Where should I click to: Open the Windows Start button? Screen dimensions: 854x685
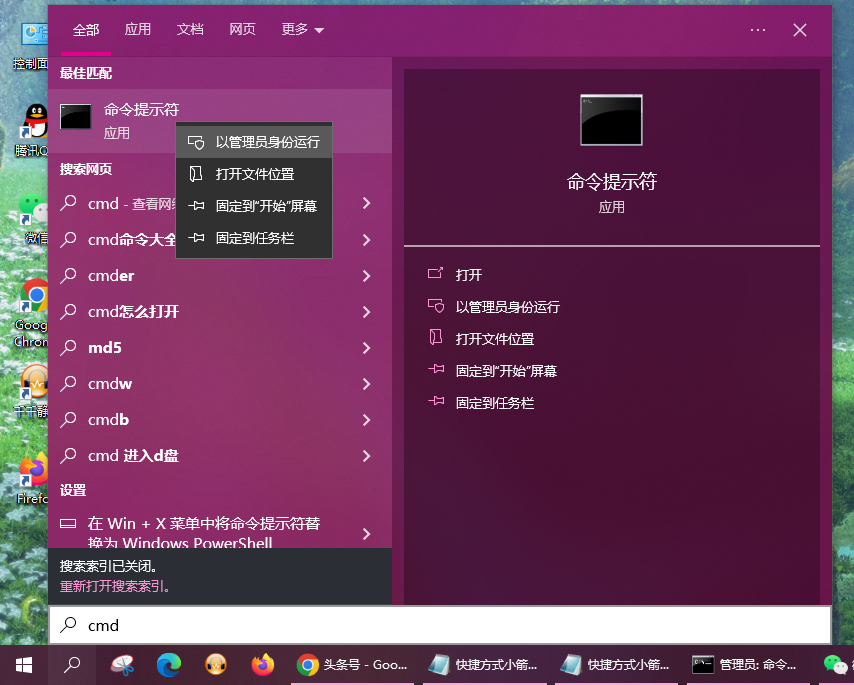point(24,665)
